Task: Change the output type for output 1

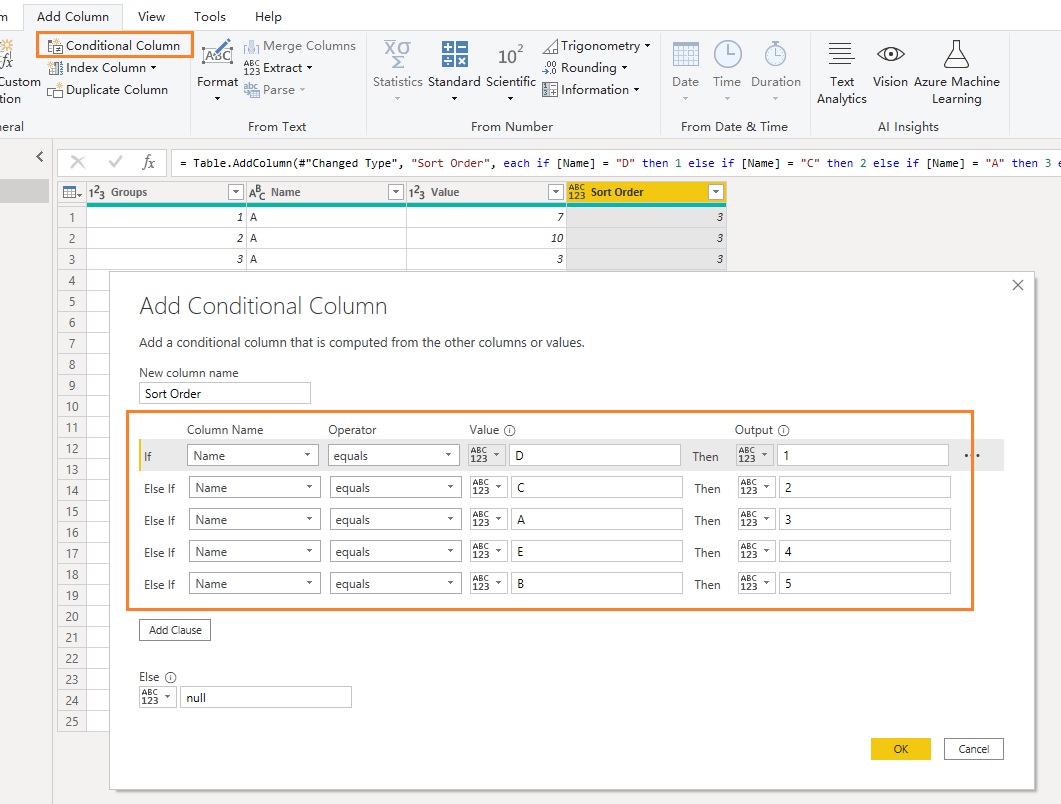Action: (754, 455)
